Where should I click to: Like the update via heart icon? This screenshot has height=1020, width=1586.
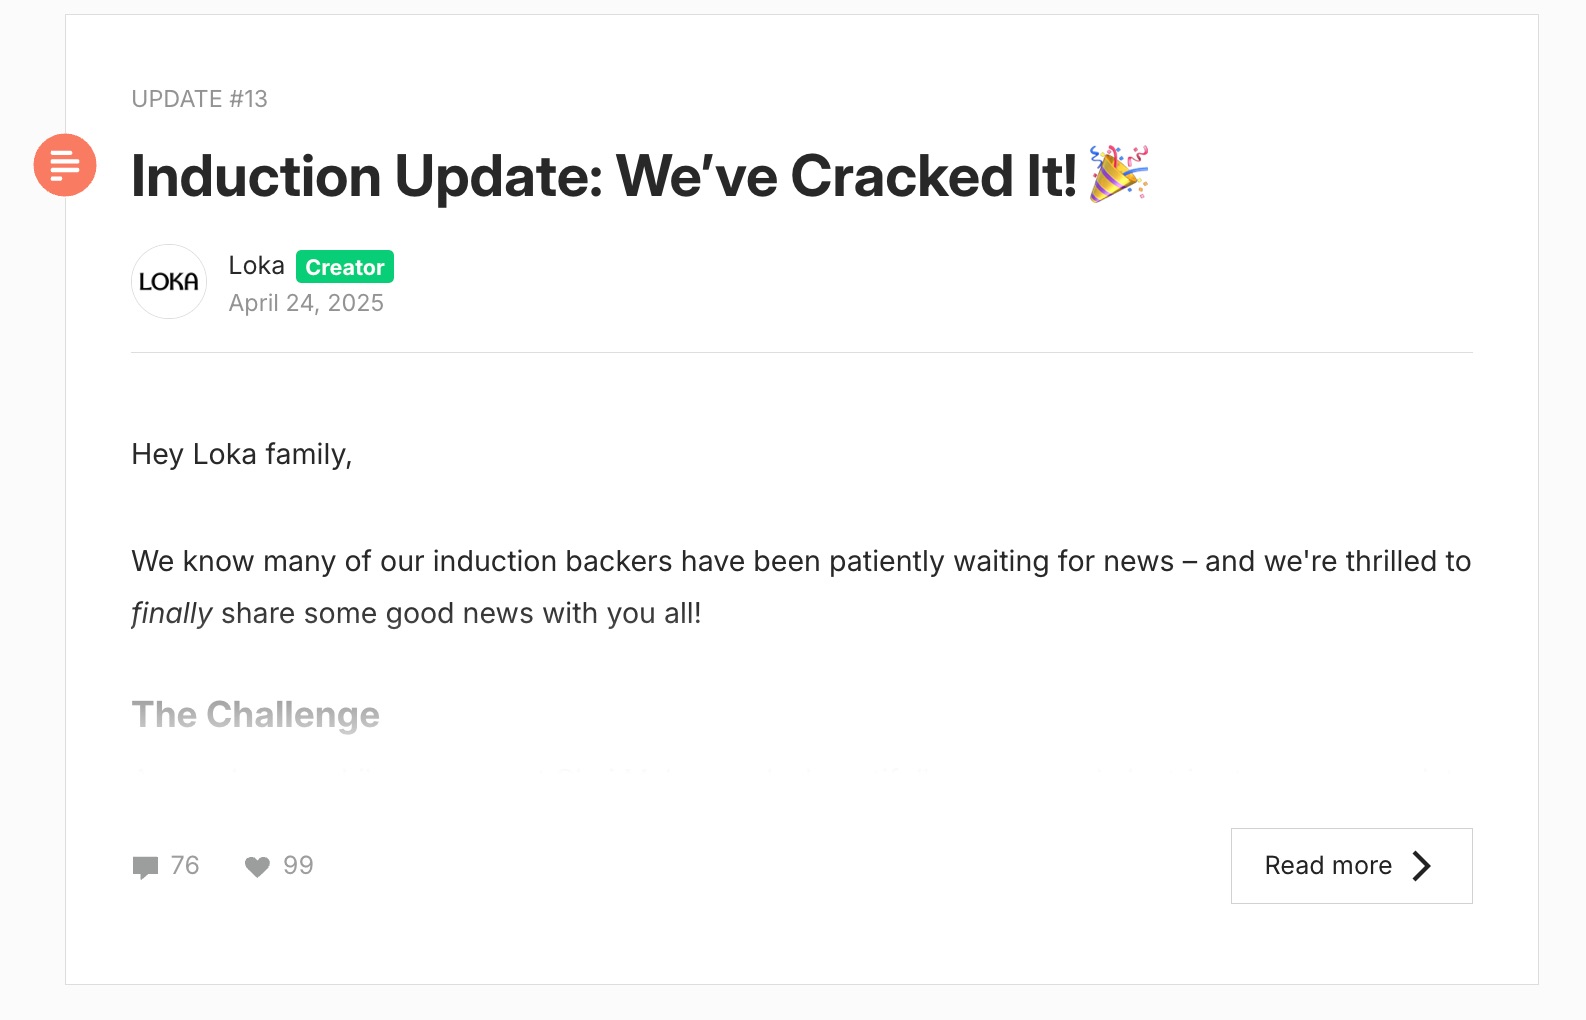tap(257, 867)
